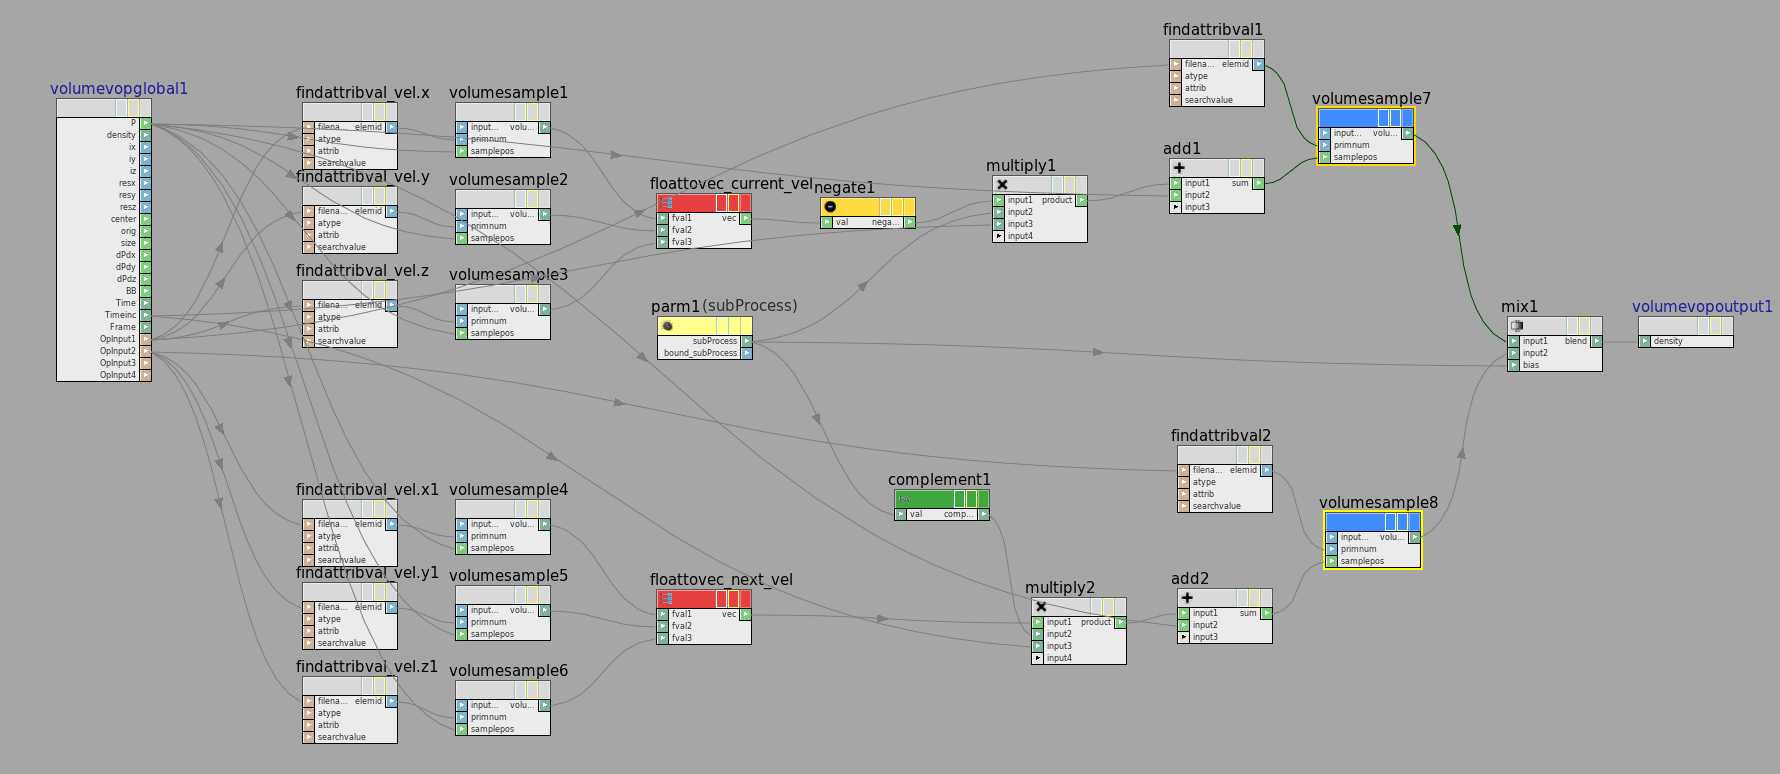This screenshot has height=774, width=1780.
Task: Expand the input4 arrow on multiply1
Action: 998,236
